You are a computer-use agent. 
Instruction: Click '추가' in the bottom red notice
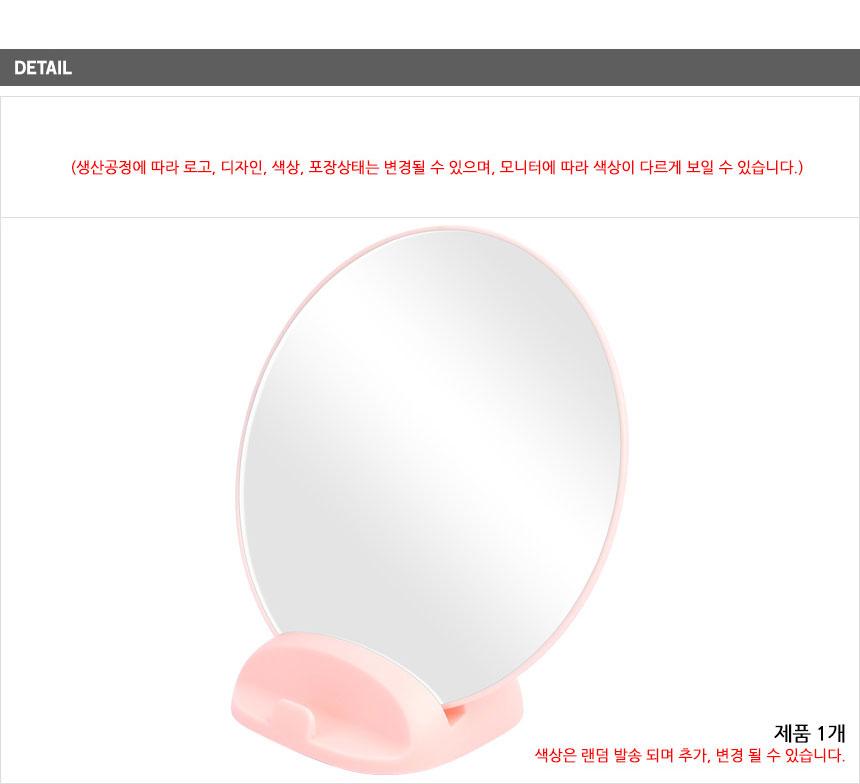(692, 755)
